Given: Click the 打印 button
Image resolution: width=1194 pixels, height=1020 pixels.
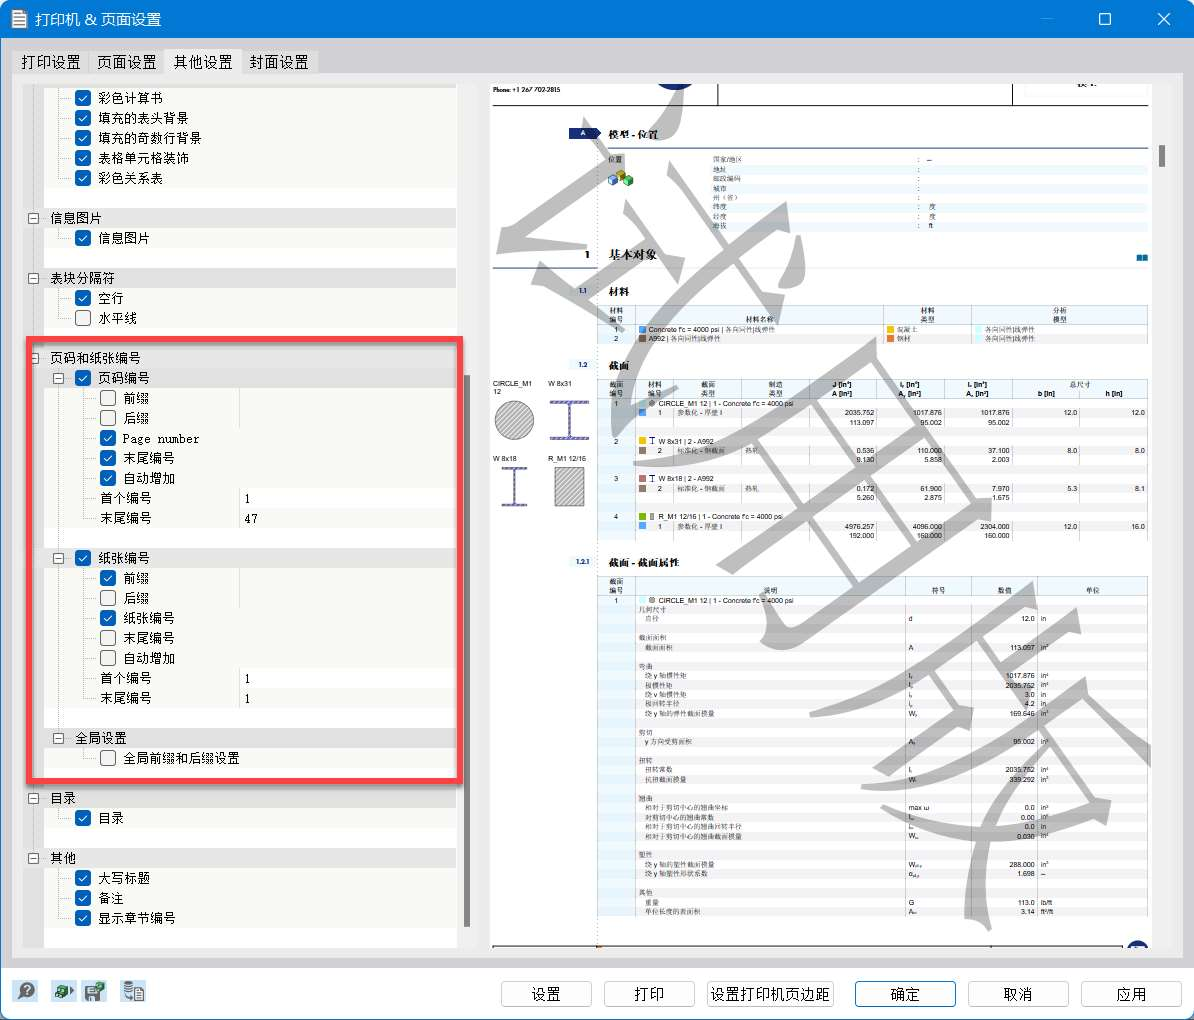Looking at the screenshot, I should pyautogui.click(x=649, y=994).
